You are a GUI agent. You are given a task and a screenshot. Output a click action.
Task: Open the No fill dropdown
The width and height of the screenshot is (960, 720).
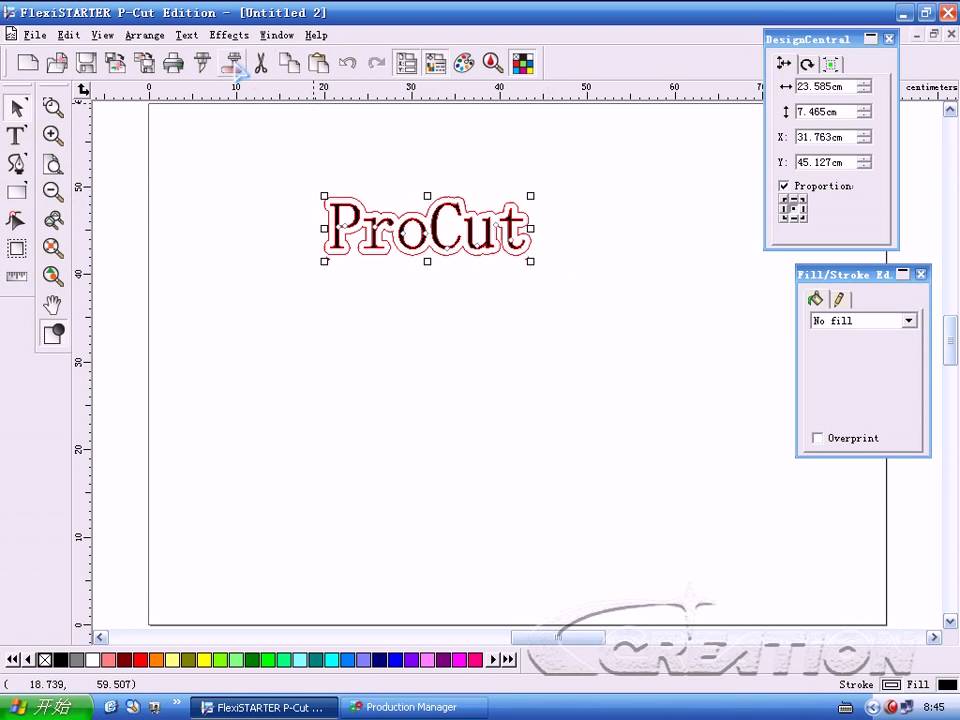click(909, 320)
